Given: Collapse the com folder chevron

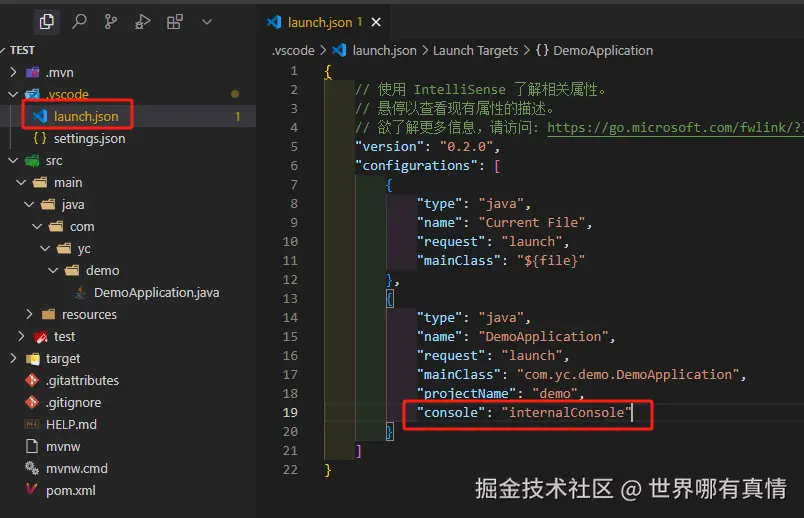Looking at the screenshot, I should (37, 226).
